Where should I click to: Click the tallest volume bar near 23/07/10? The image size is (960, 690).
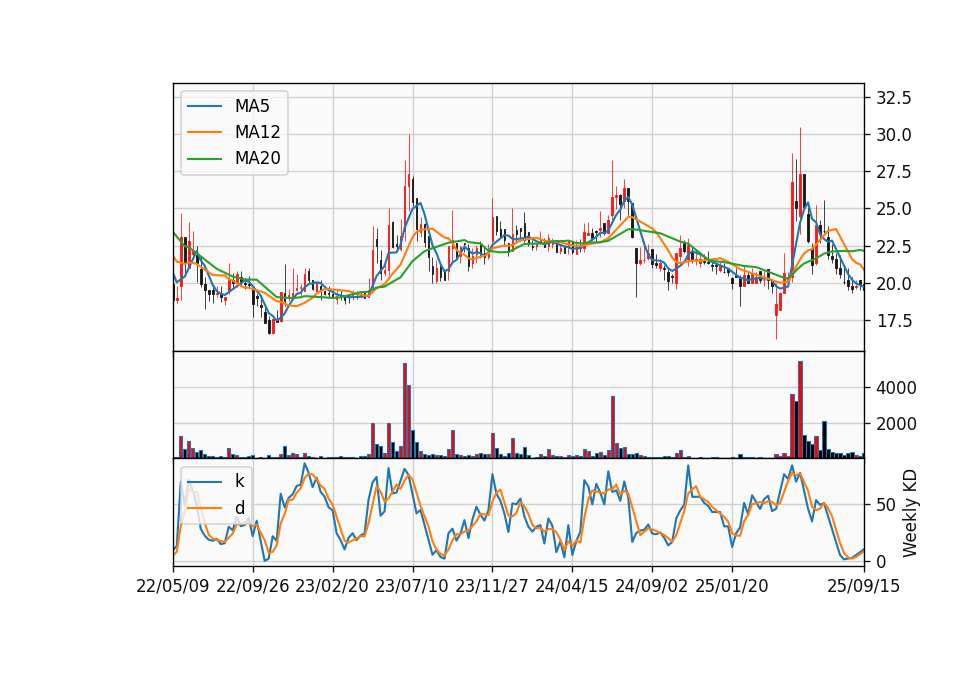coord(405,410)
